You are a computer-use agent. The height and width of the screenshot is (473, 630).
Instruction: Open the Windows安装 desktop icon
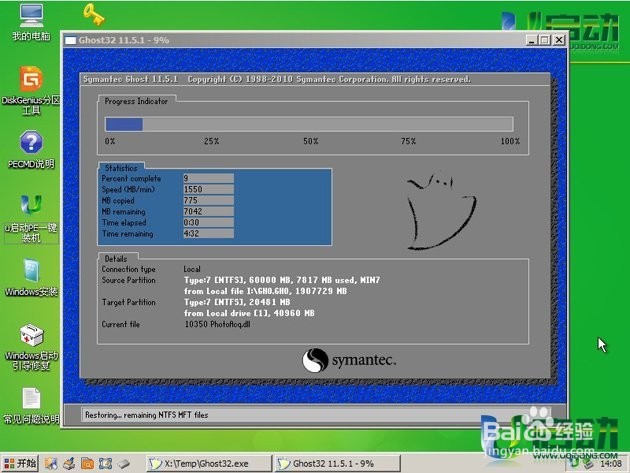click(x=31, y=278)
